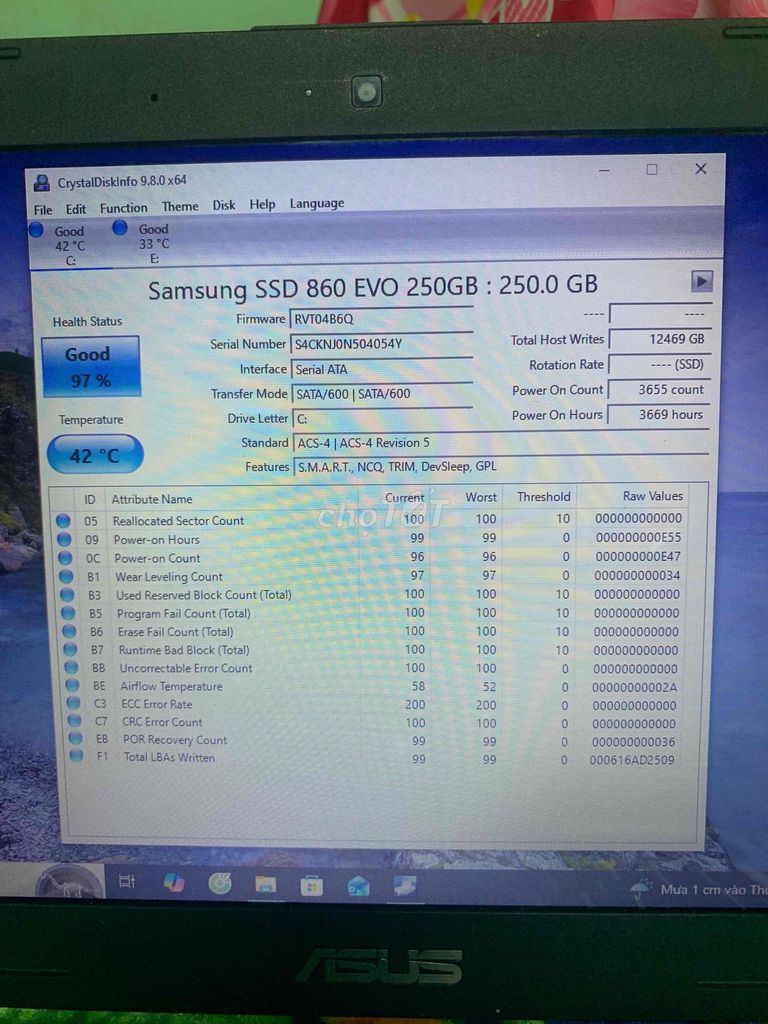The width and height of the screenshot is (768, 1024).
Task: Click the CrystalDiskInfo taskbar icon
Action: 405,886
